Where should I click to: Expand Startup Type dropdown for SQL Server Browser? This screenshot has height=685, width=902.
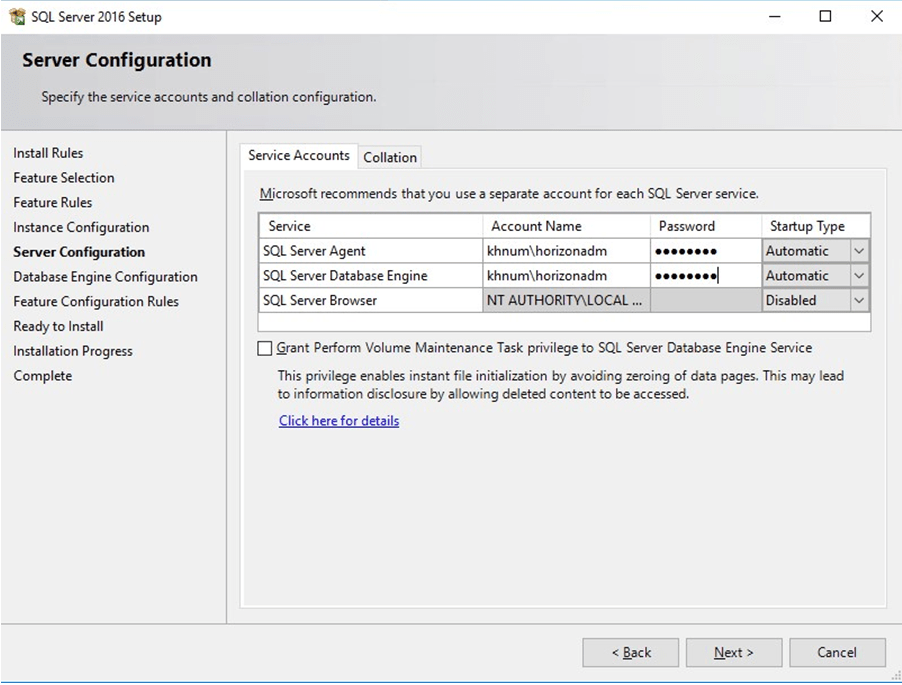[859, 300]
